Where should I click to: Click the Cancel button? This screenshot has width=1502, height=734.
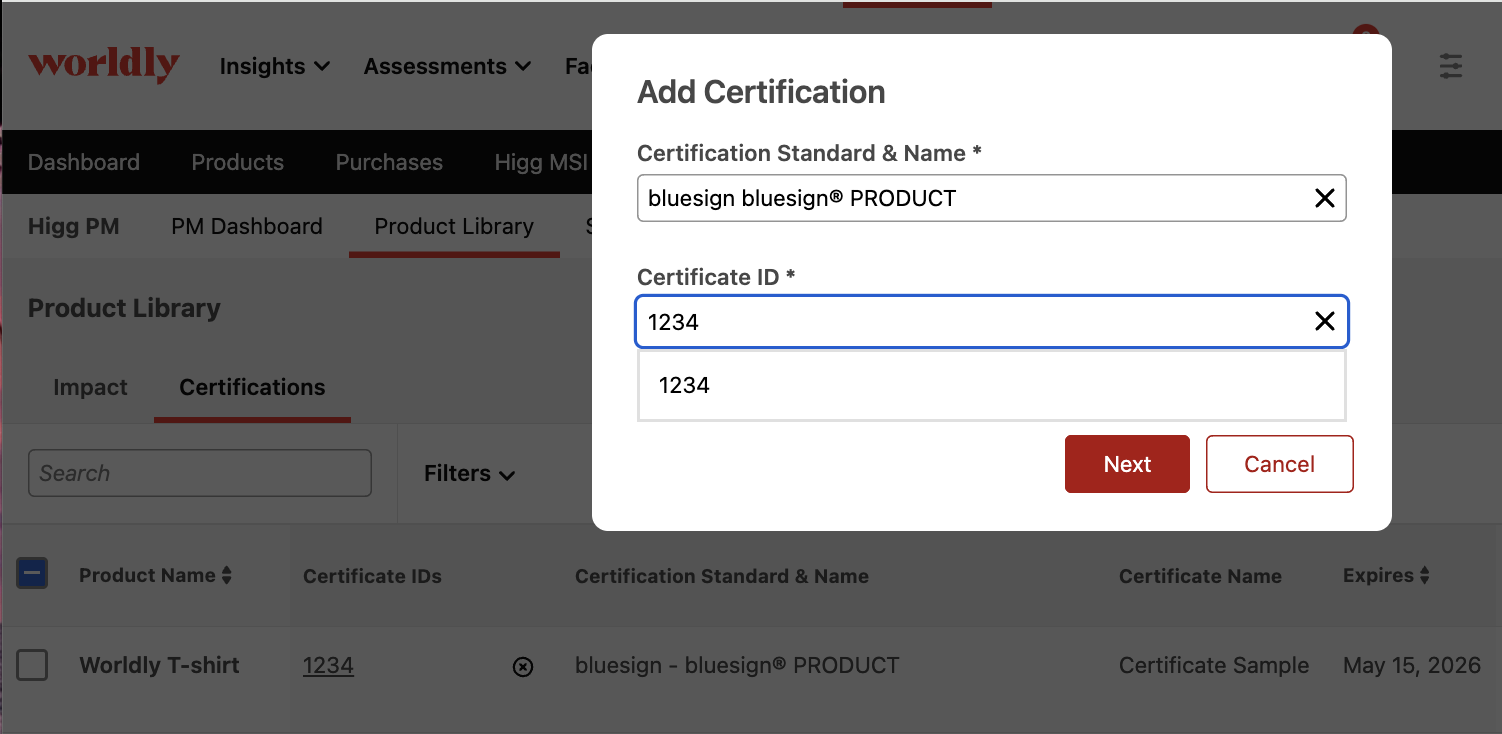tap(1279, 464)
